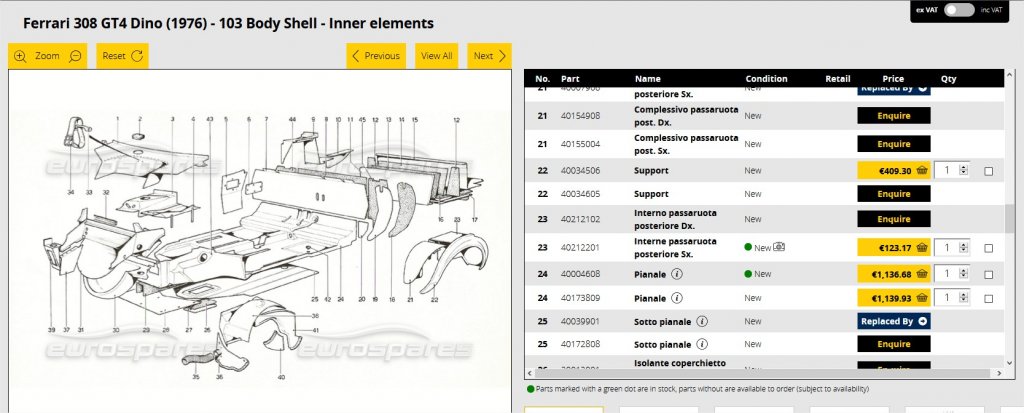The width and height of the screenshot is (1024, 413).
Task: Click the Qty column header
Action: pyautogui.click(x=948, y=78)
